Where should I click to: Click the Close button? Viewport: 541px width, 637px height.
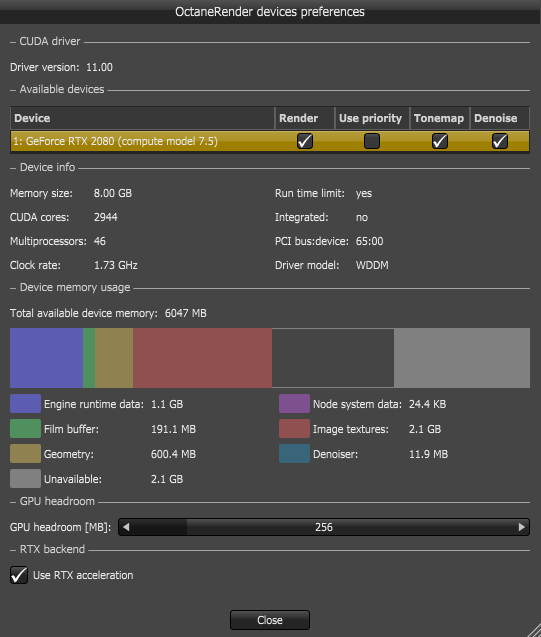(x=270, y=620)
